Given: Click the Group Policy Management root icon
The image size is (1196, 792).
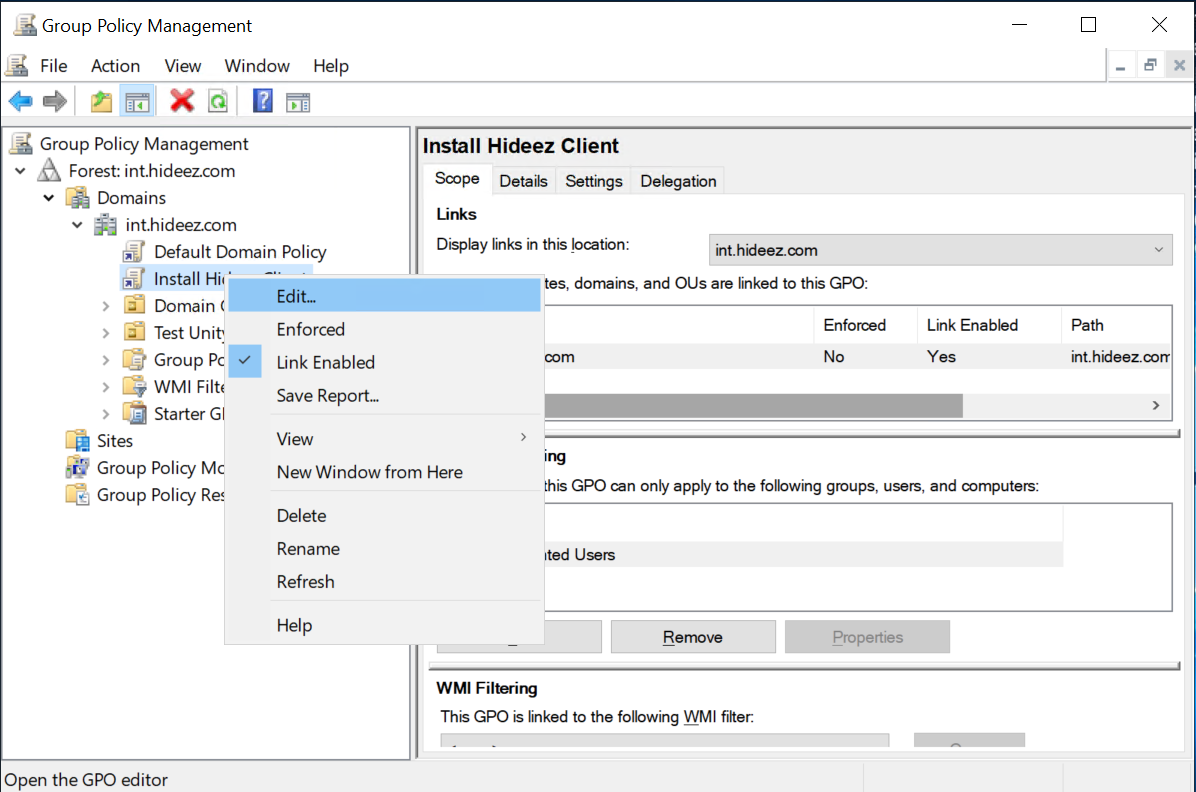Looking at the screenshot, I should [21, 143].
